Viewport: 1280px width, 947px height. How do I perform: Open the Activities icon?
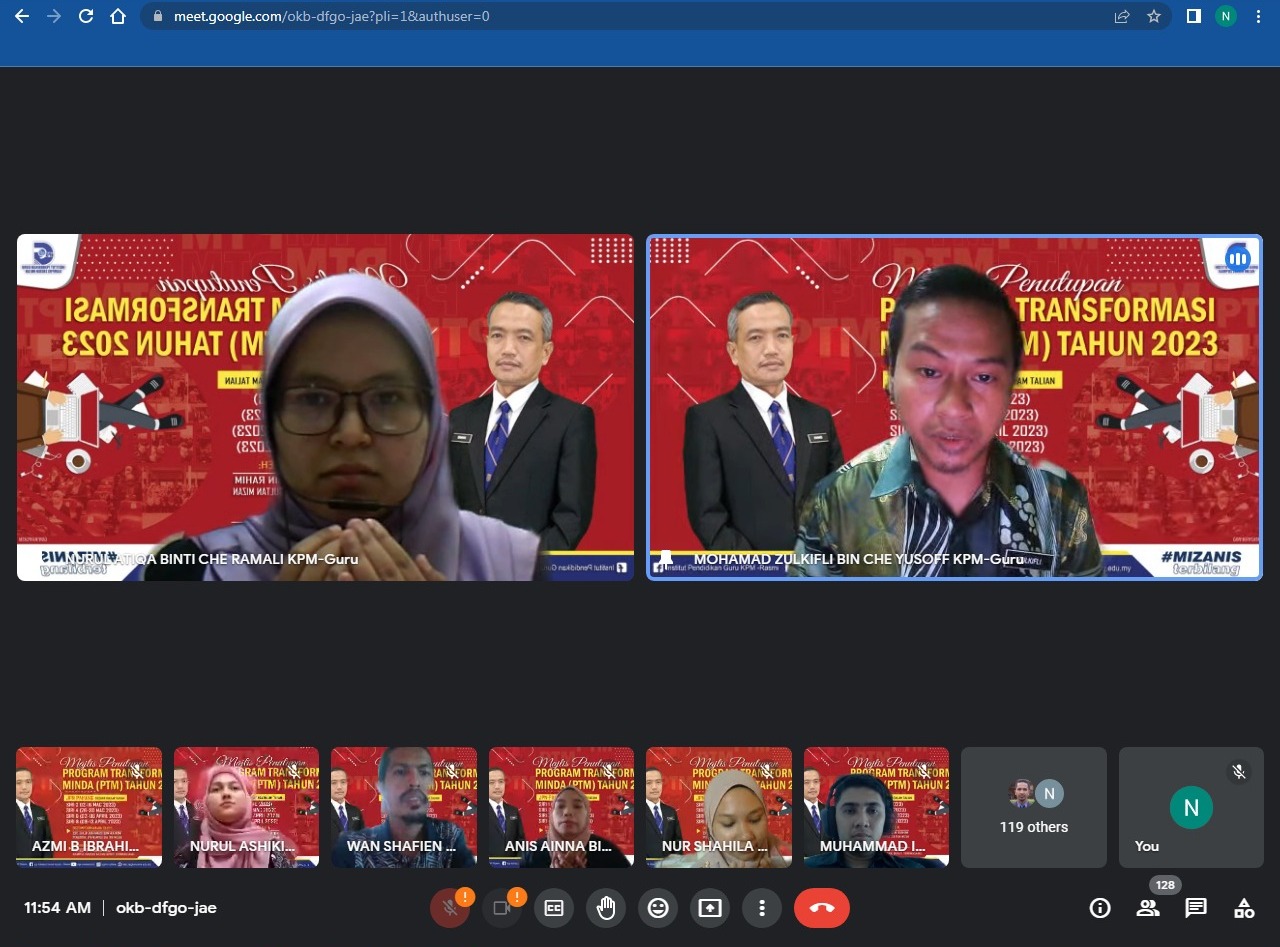1244,908
